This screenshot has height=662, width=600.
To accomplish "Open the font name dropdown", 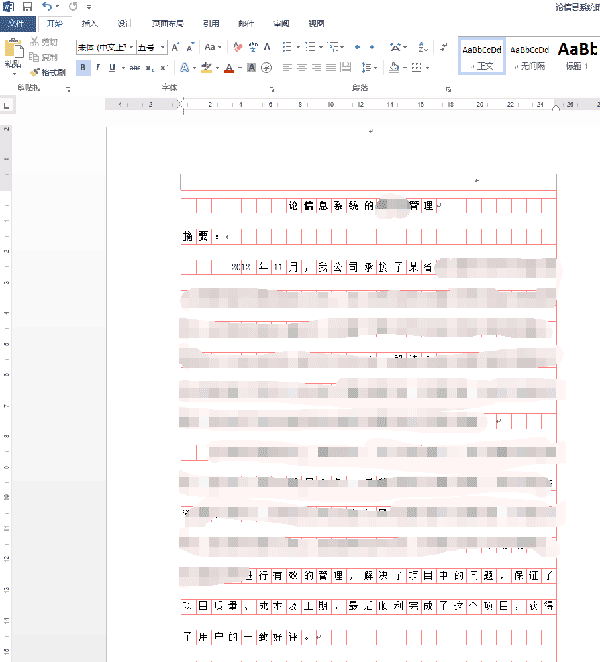I will point(131,48).
